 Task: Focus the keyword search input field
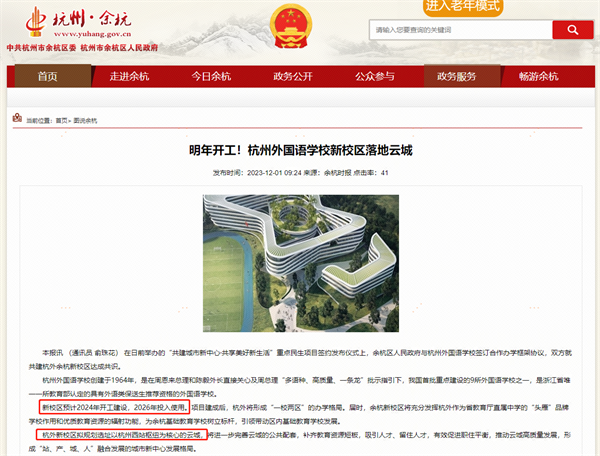[461, 30]
